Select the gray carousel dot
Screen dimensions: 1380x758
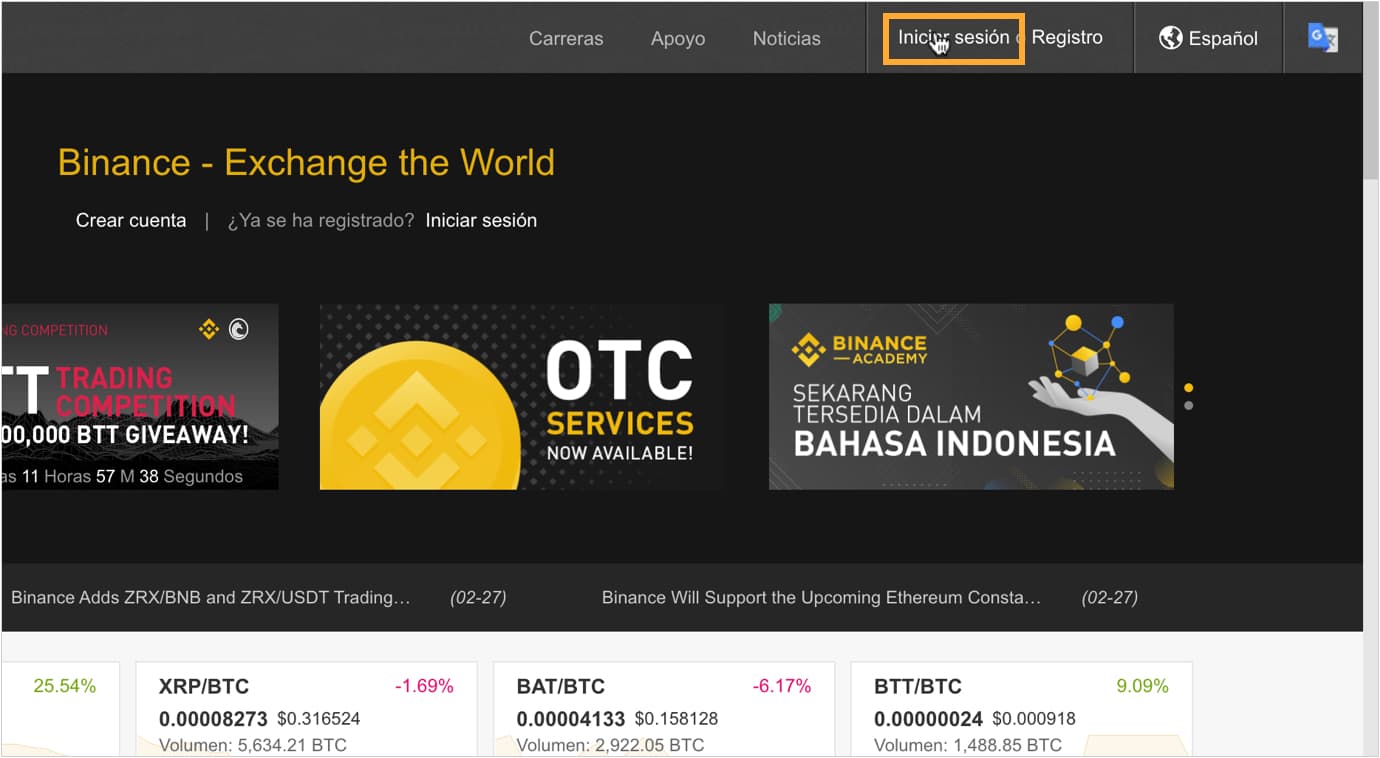pyautogui.click(x=1188, y=405)
